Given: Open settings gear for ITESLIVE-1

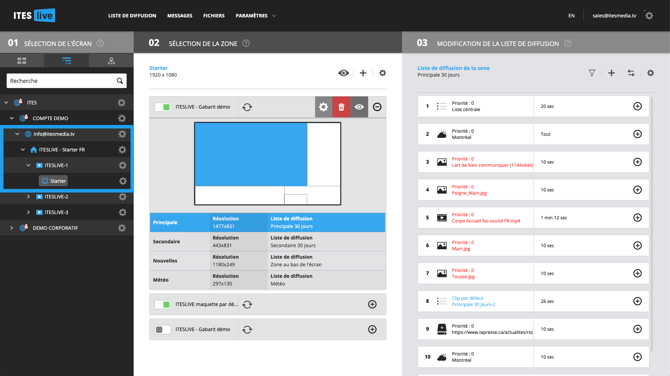Looking at the screenshot, I should (x=122, y=165).
